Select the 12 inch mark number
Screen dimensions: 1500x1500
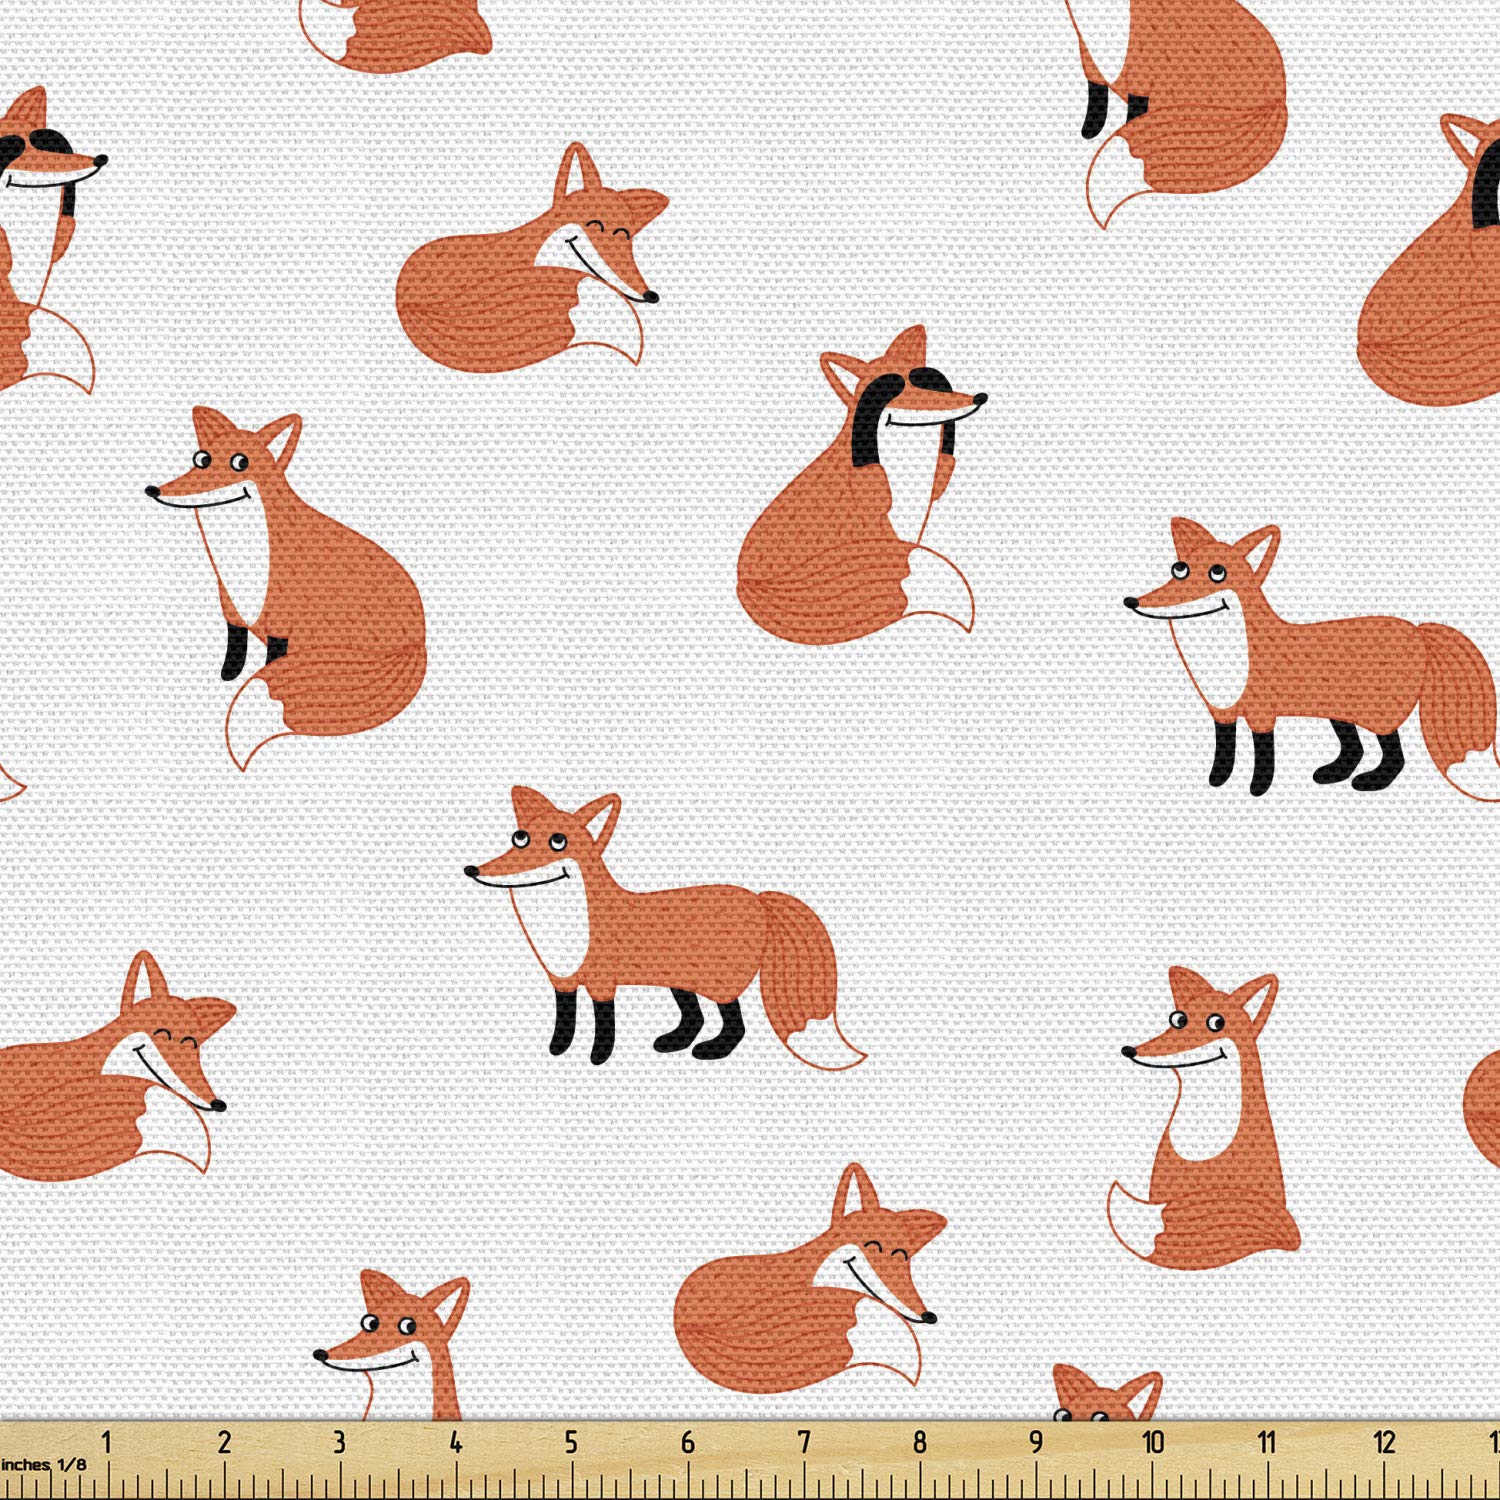click(x=1385, y=1442)
